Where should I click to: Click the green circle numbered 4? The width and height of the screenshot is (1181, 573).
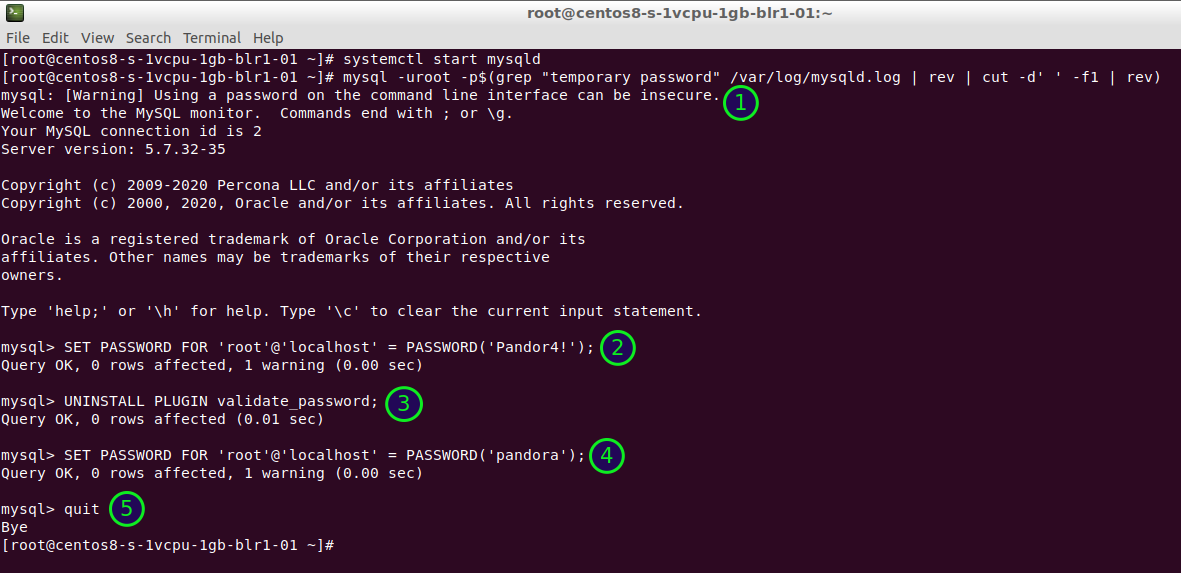point(606,456)
